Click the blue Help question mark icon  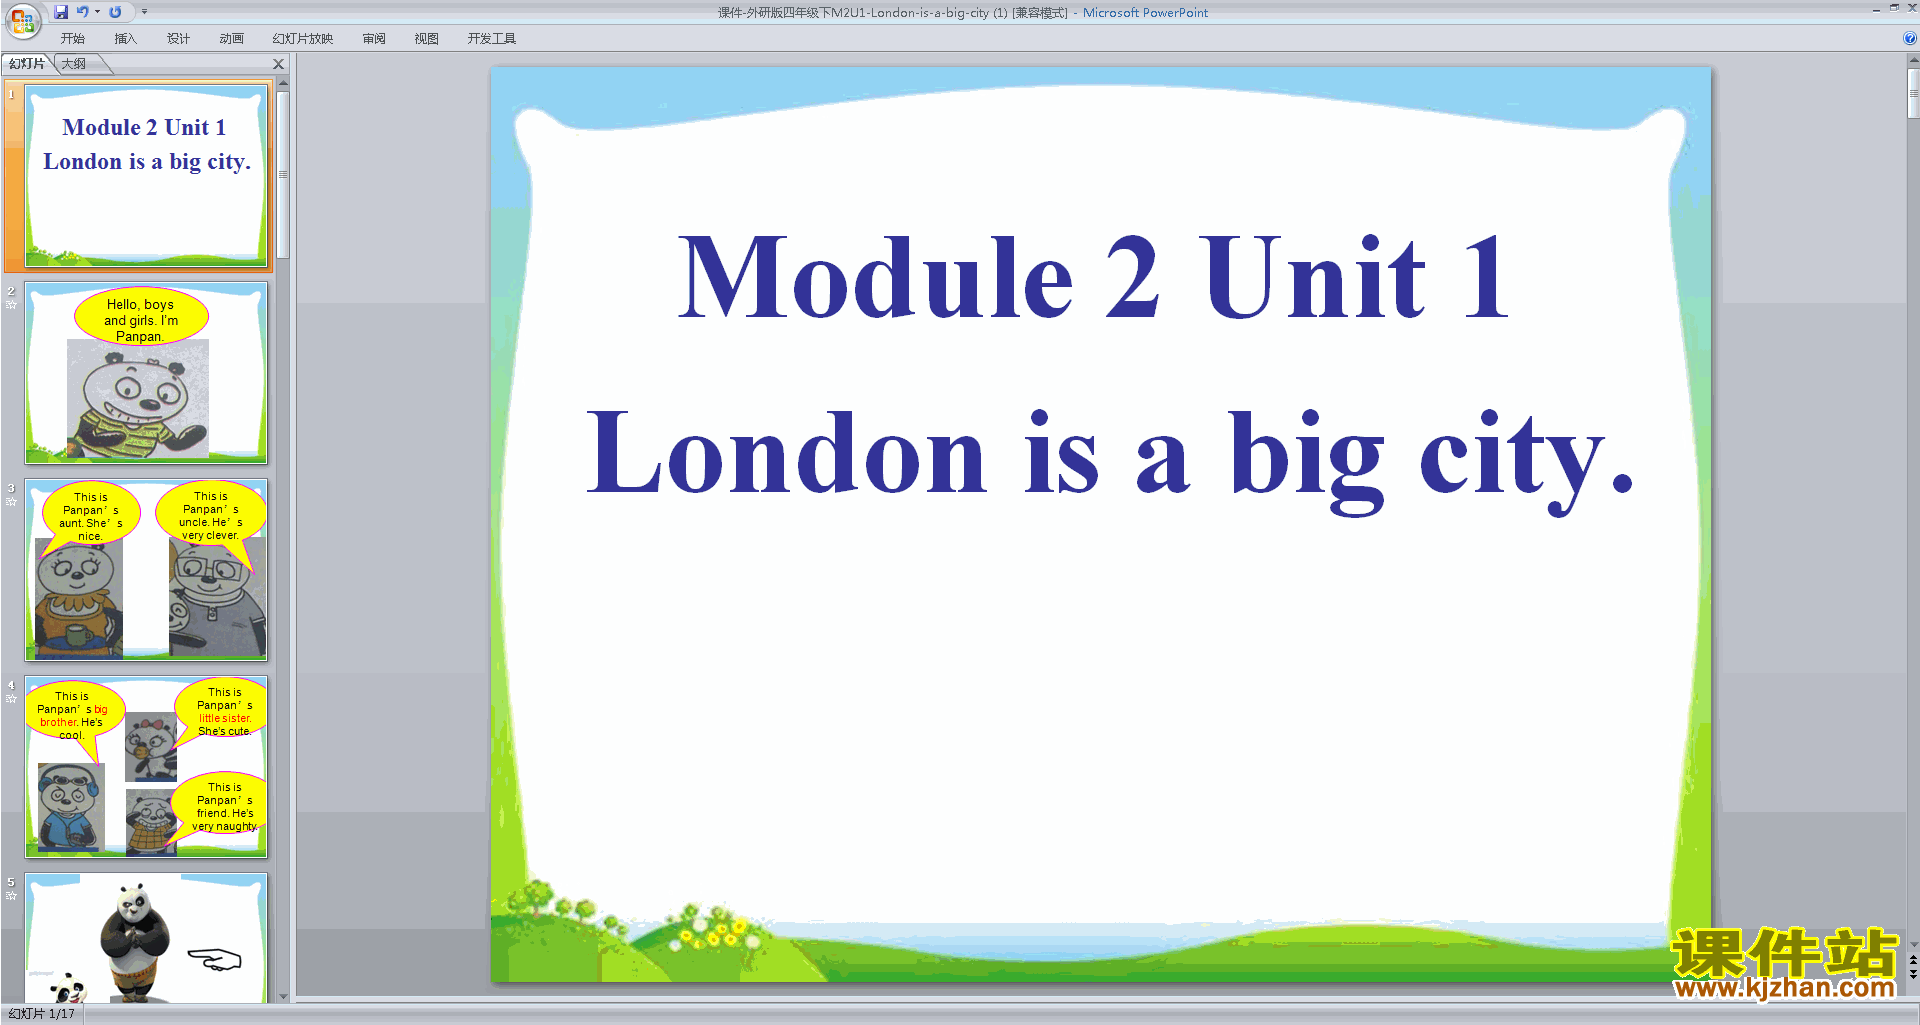1910,39
